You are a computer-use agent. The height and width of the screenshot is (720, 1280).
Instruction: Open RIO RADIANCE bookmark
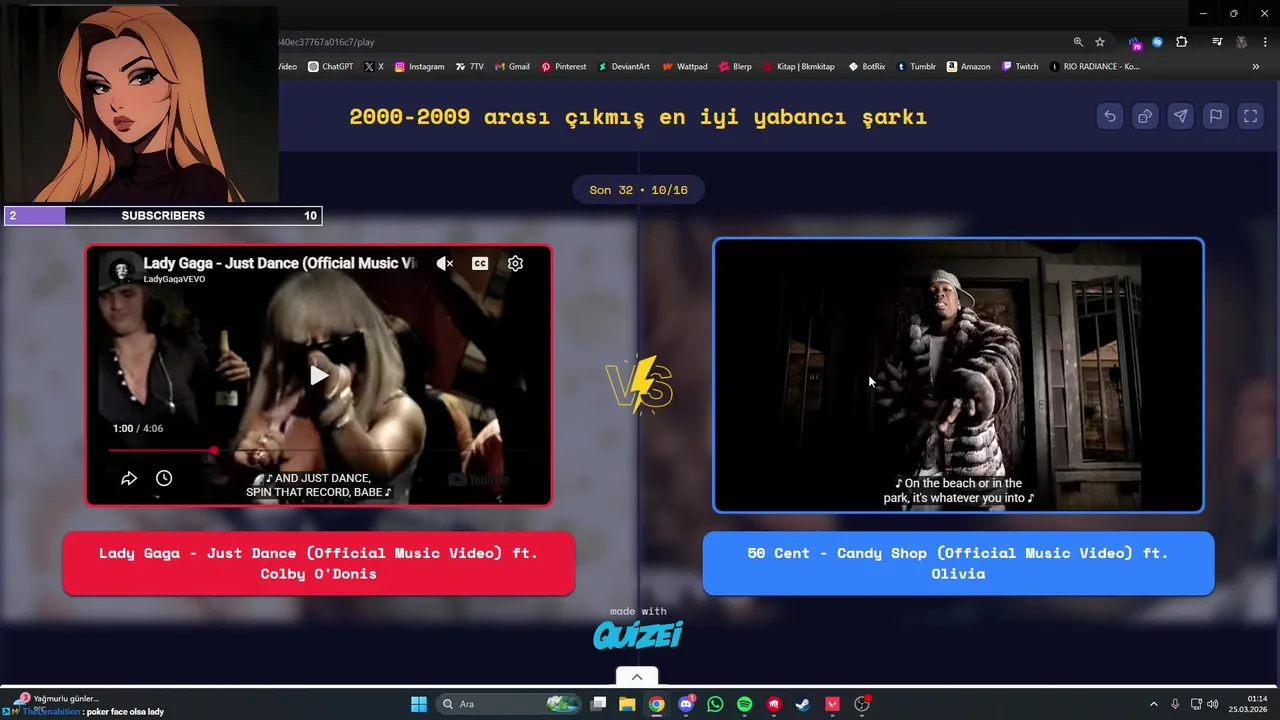coord(1094,67)
